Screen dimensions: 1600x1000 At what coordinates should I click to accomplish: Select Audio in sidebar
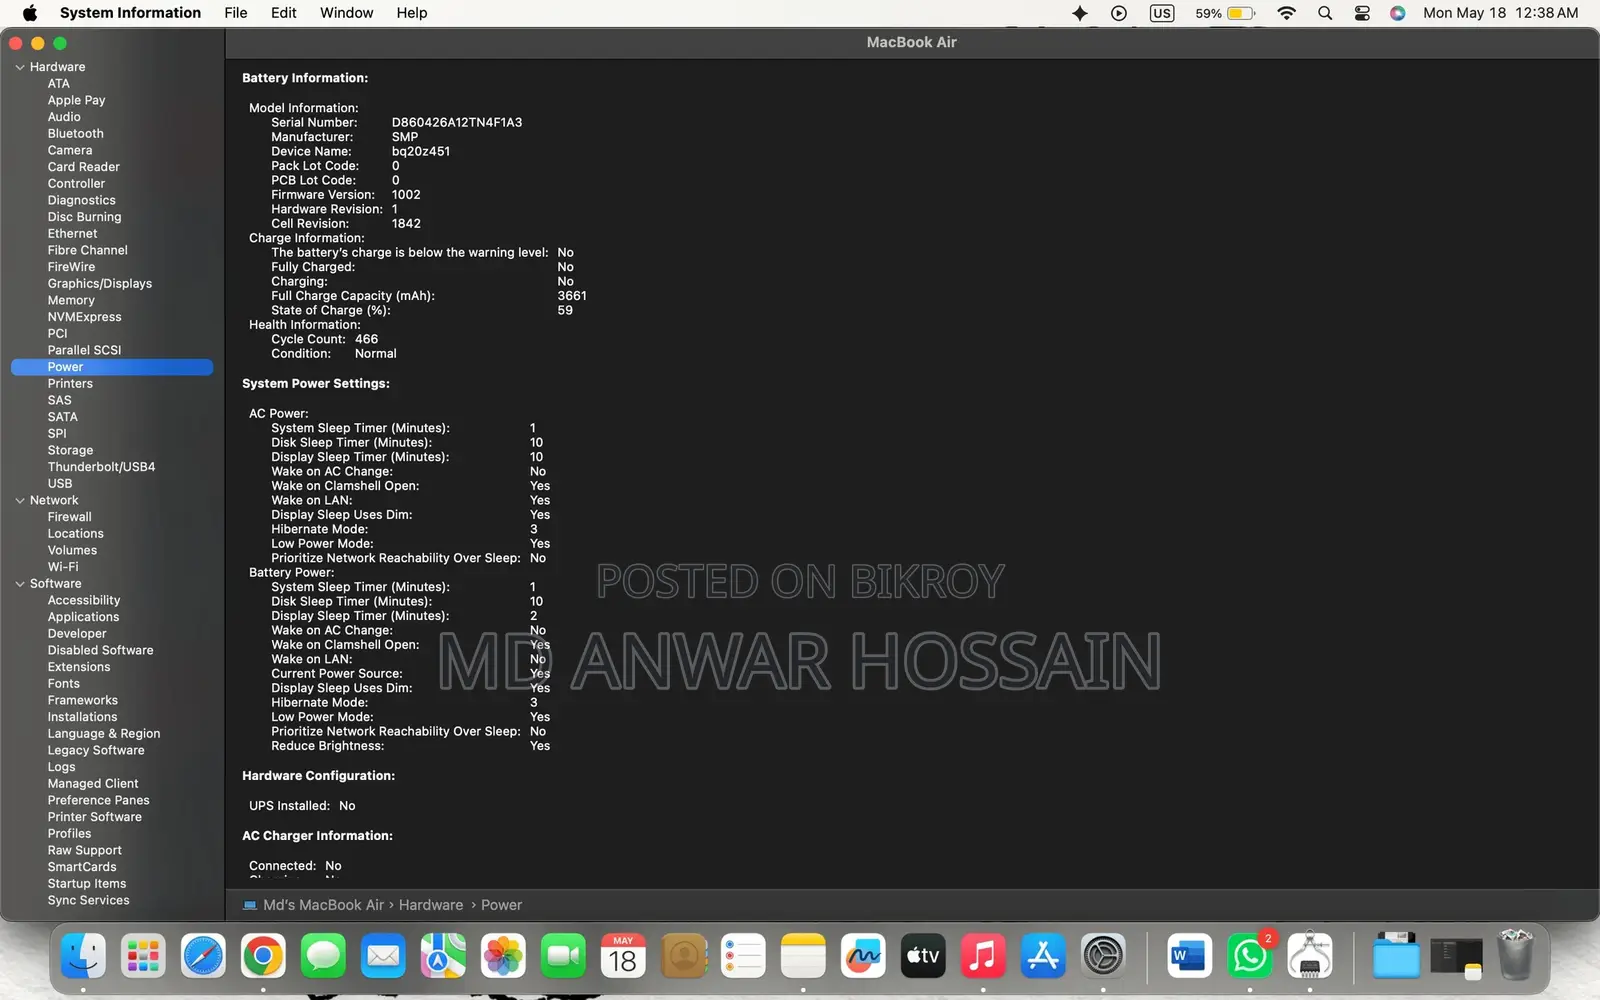(64, 117)
